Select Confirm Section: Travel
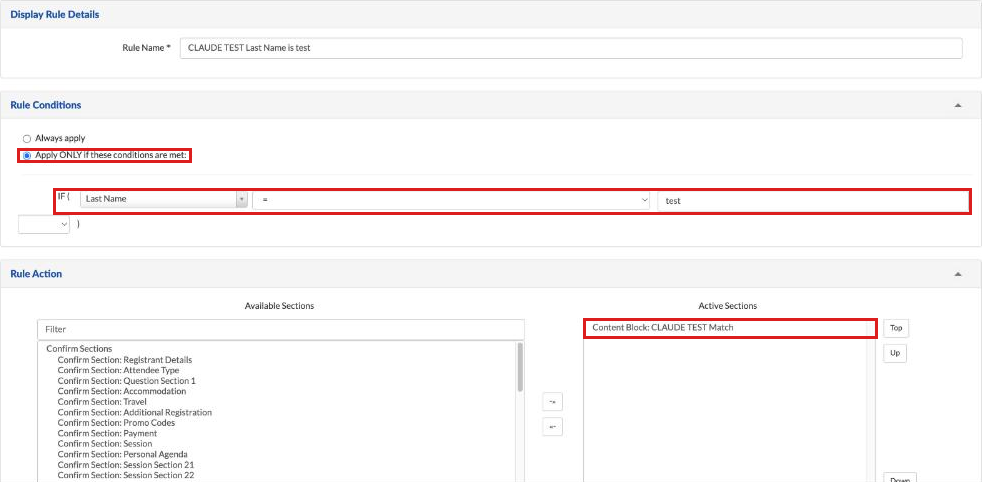 tap(102, 401)
